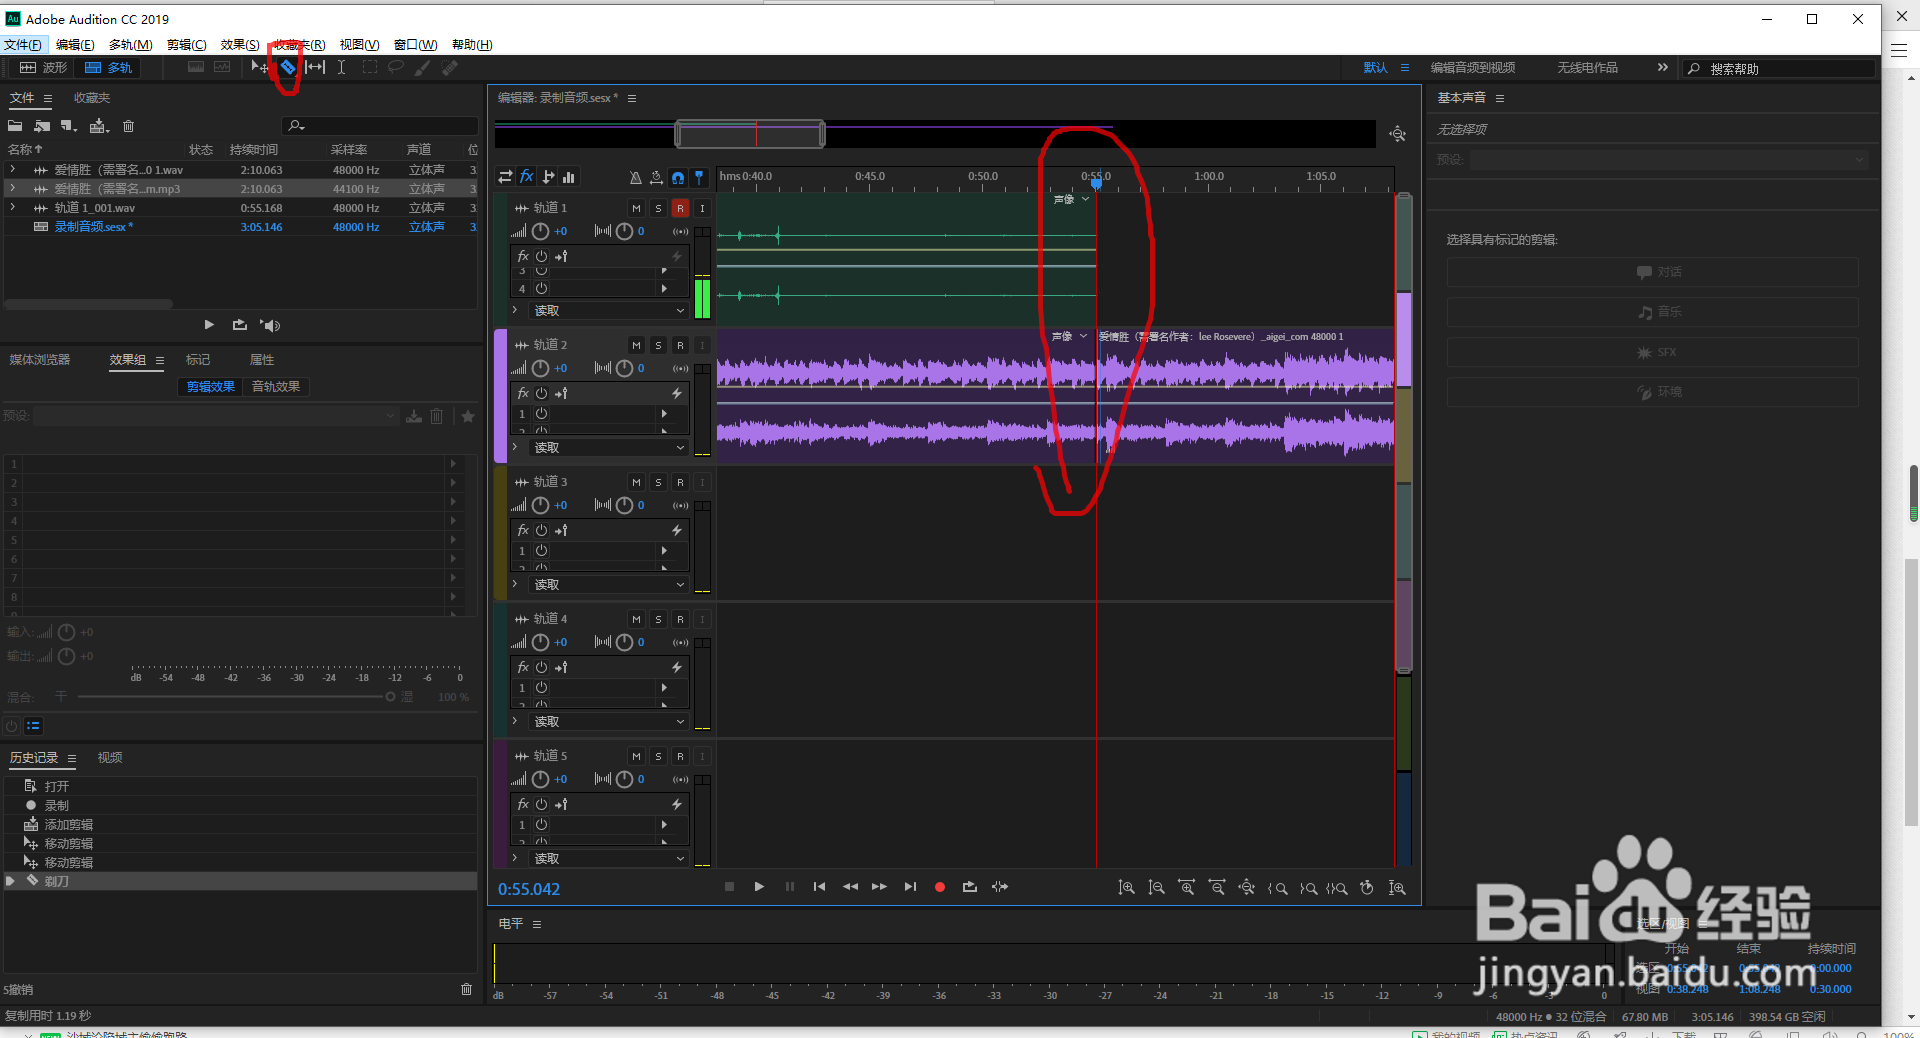
Task: Toggle input monitoring on 轨道 1
Action: pos(702,208)
